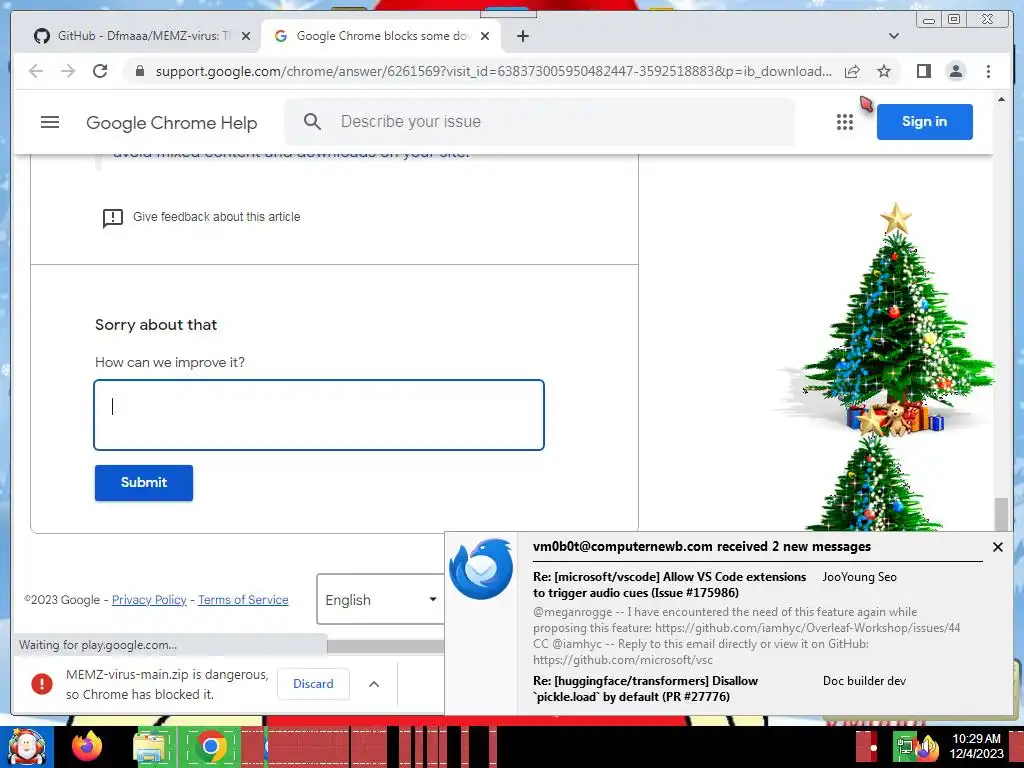Click the How can we improve it textbox

pyautogui.click(x=319, y=415)
